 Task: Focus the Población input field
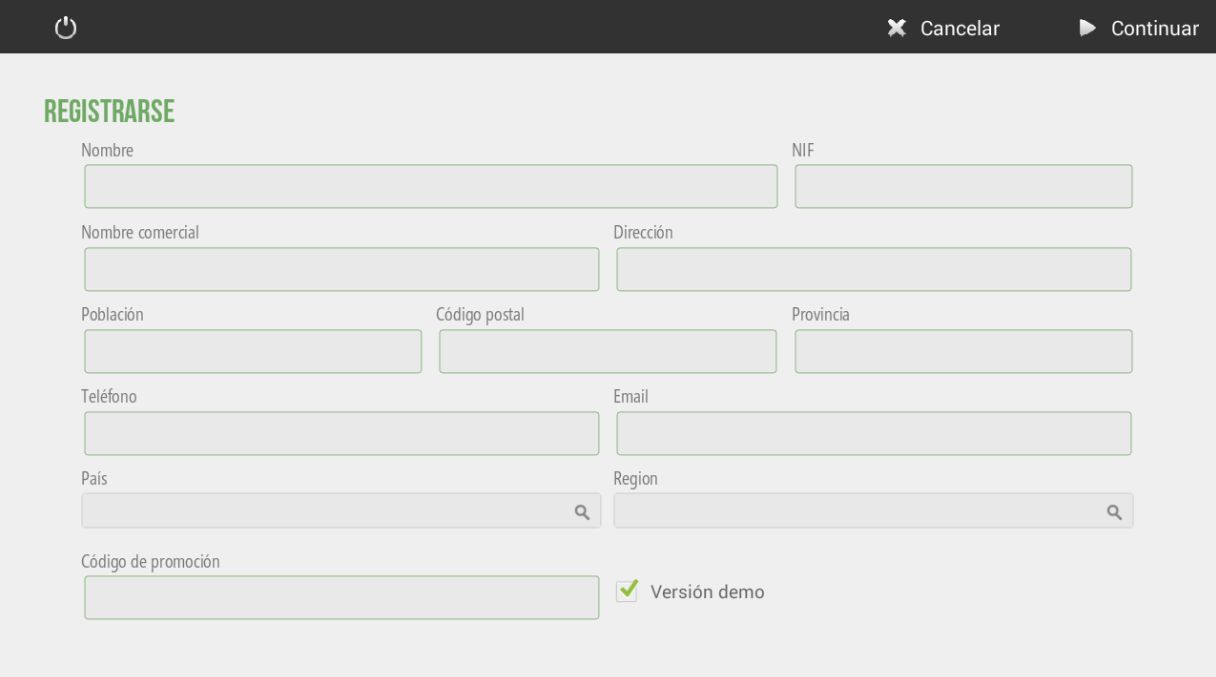[253, 351]
